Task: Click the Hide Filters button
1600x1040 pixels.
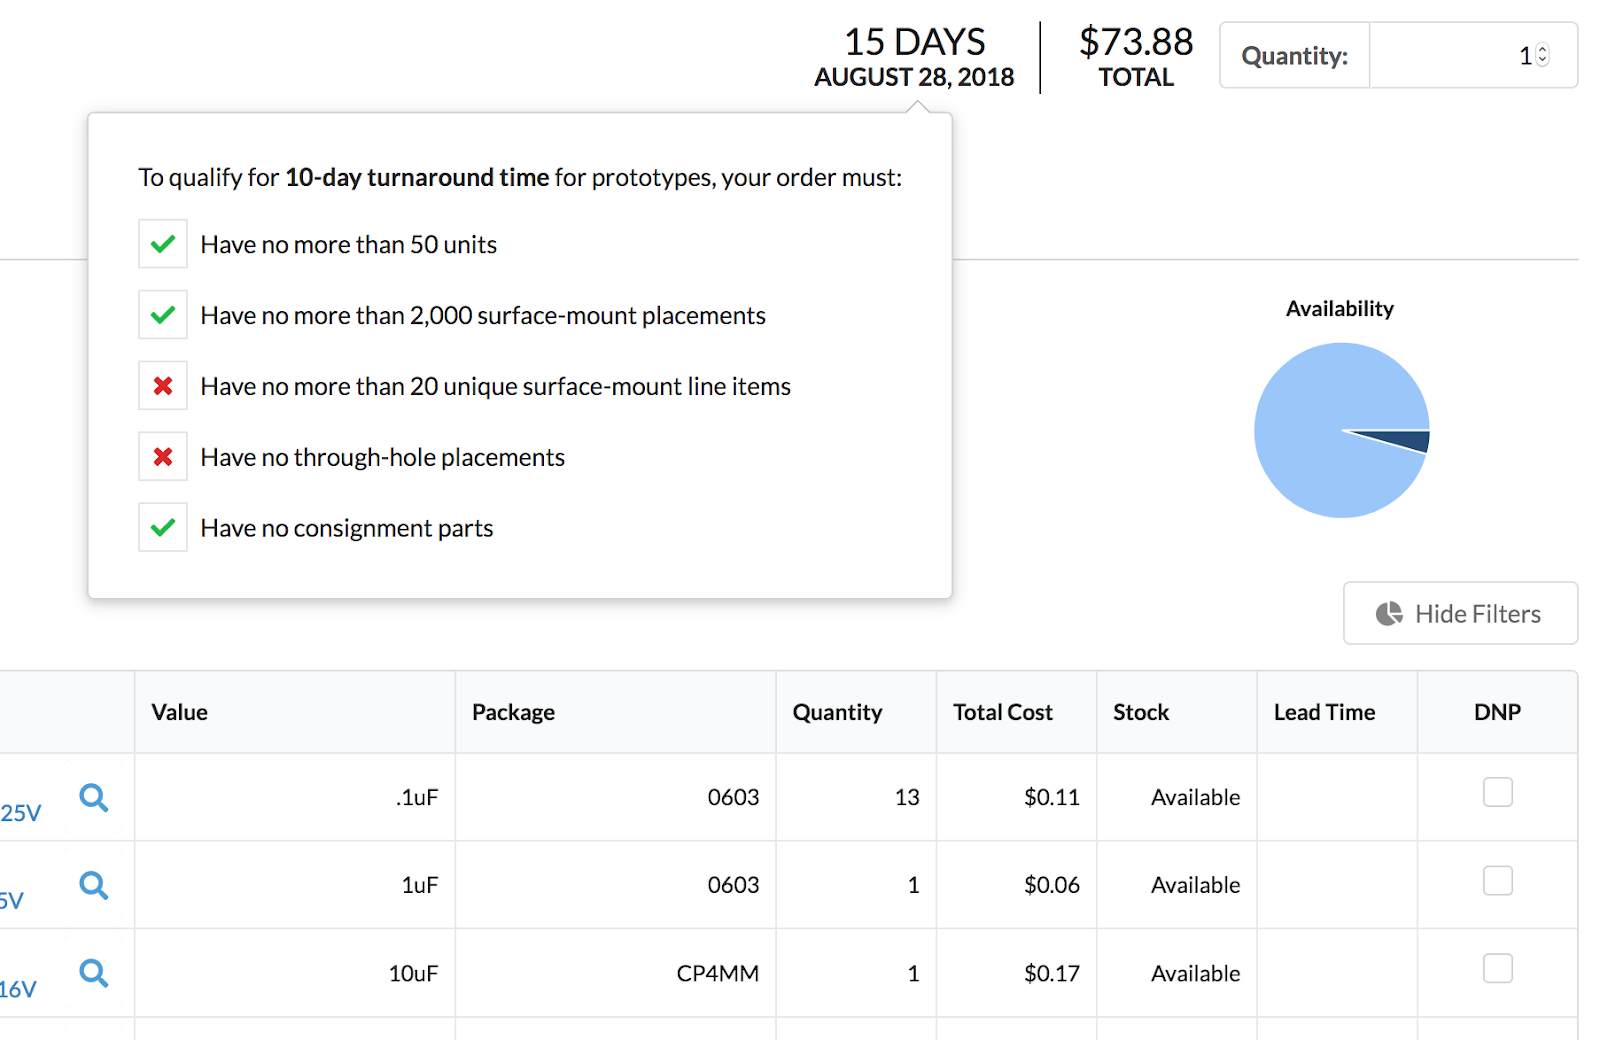Action: point(1460,613)
